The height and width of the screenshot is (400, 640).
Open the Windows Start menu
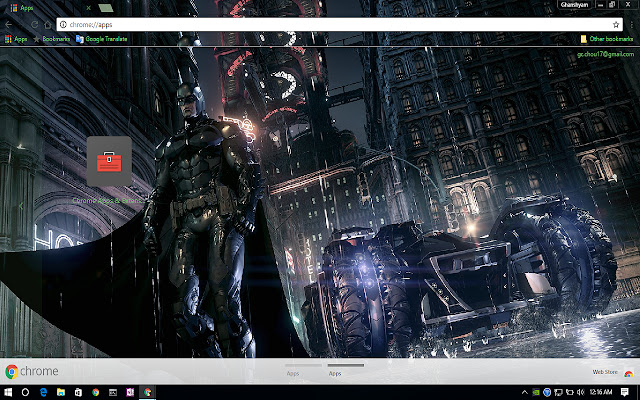coord(8,392)
